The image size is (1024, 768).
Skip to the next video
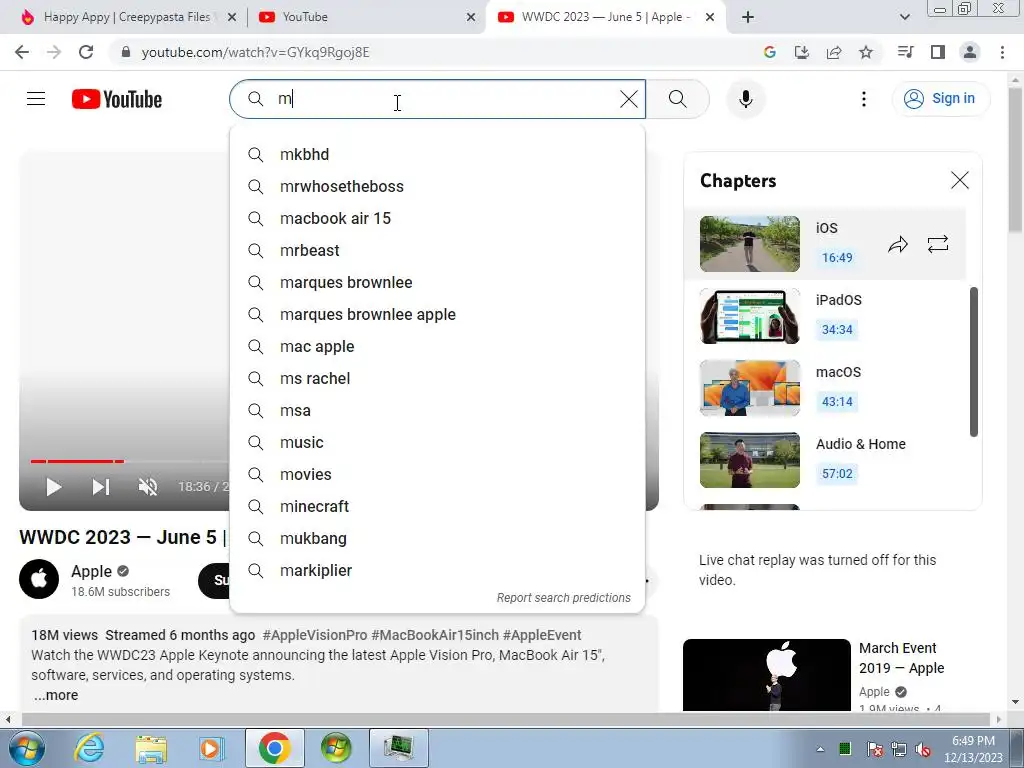101,487
